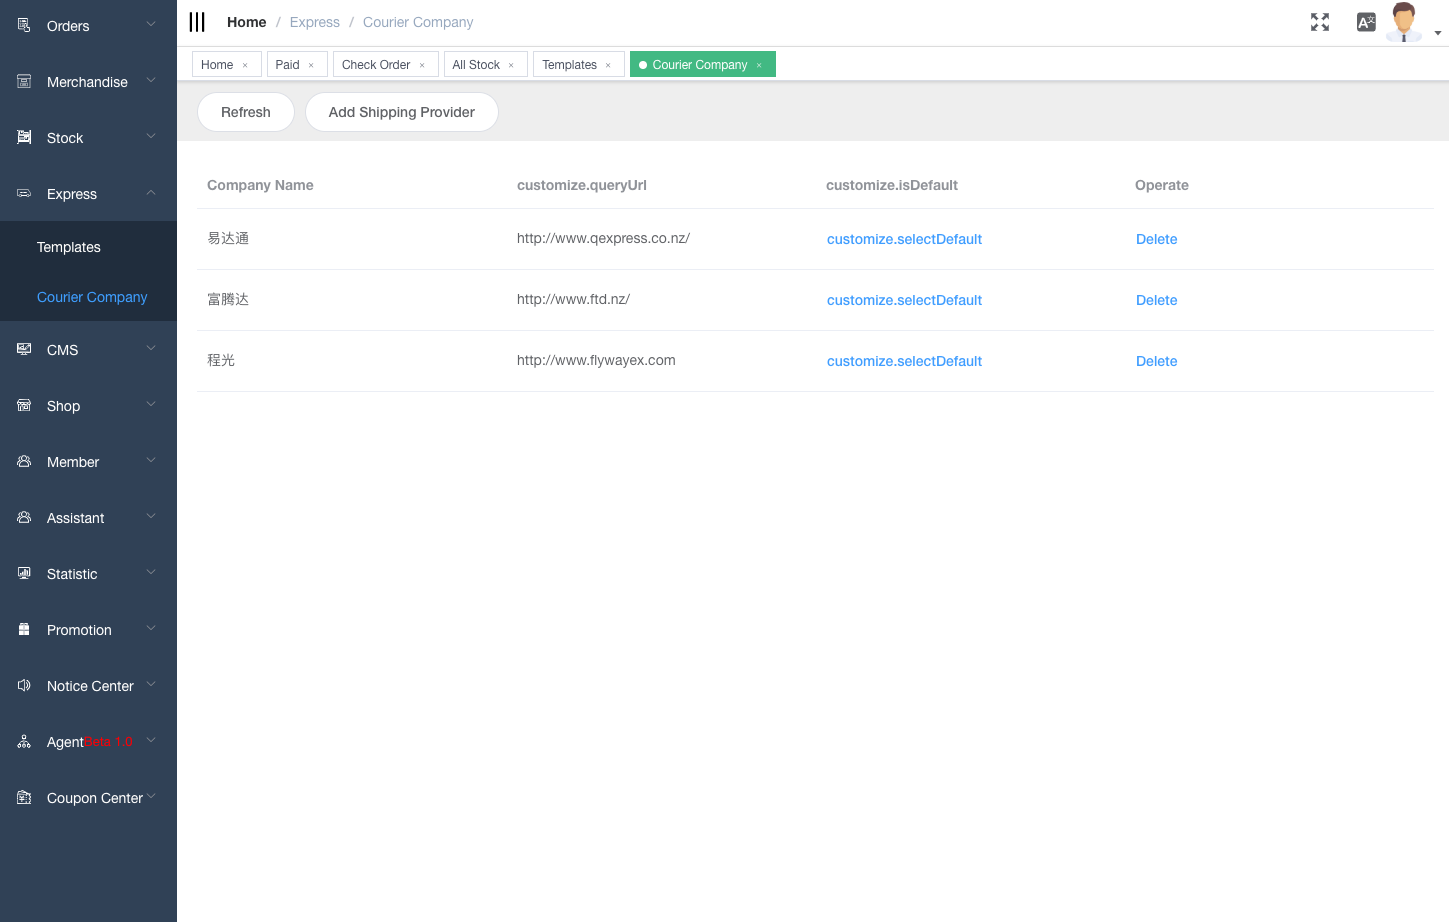Enable 程光 as default with selectDefault
The image size is (1449, 922).
tap(903, 361)
